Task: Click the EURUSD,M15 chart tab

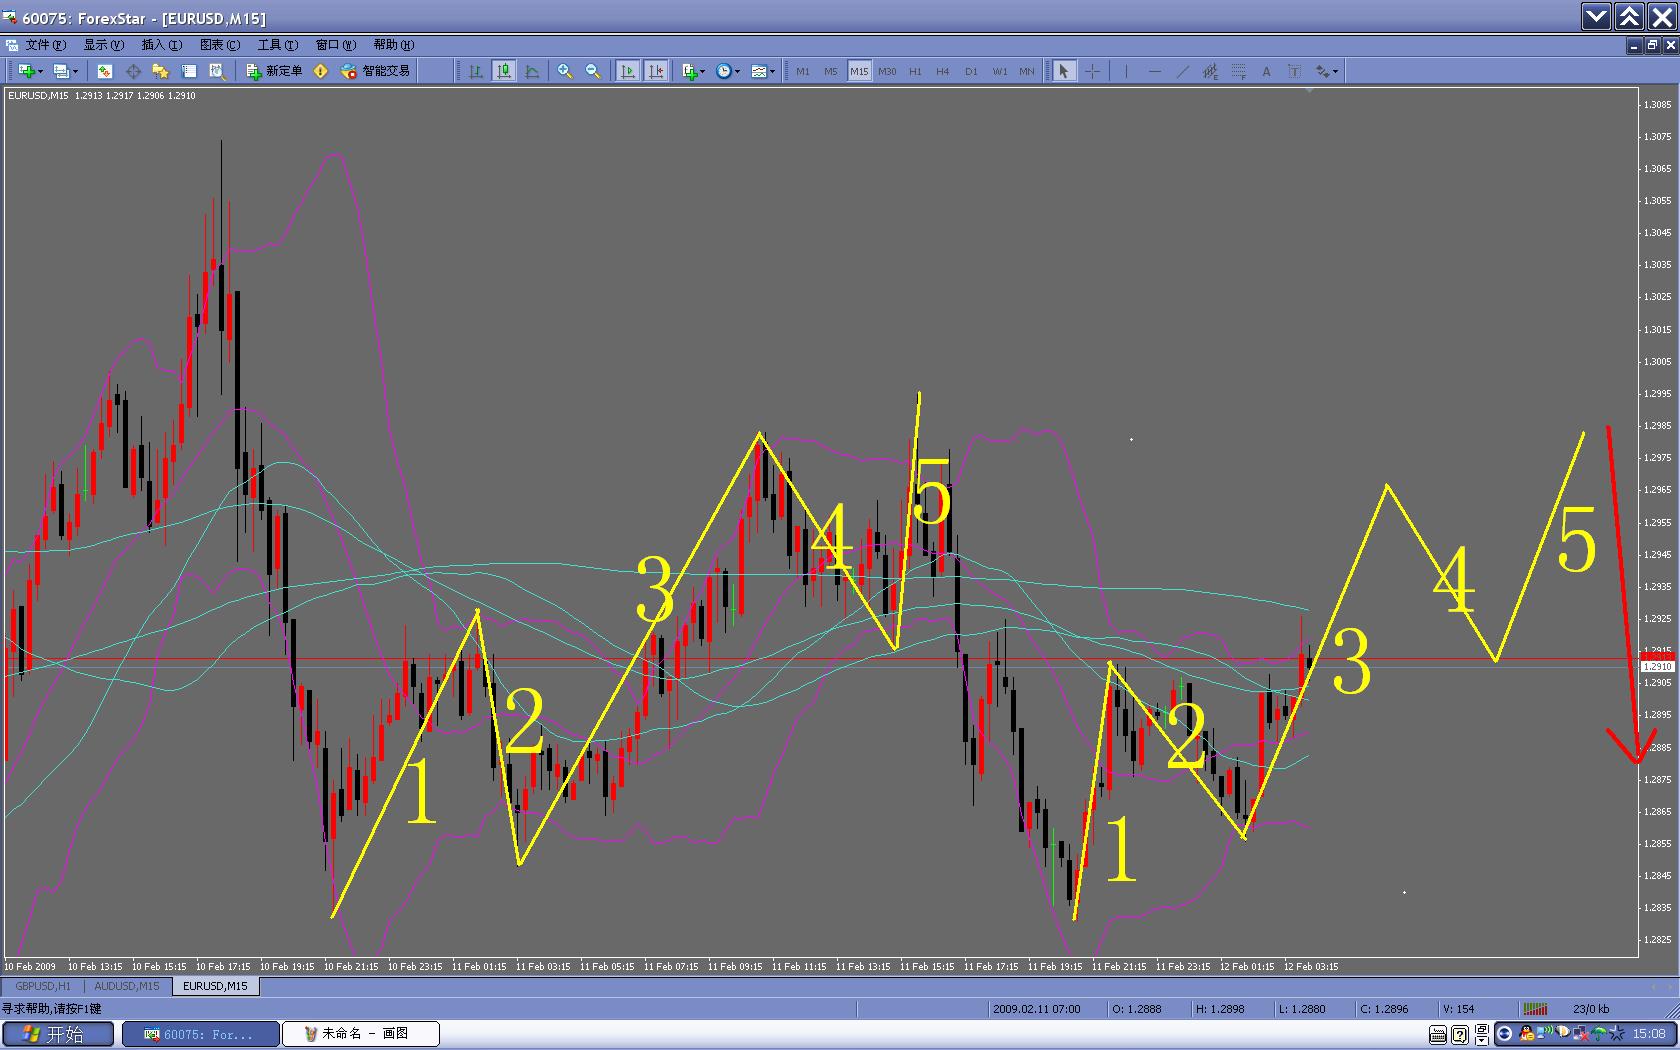Action: [x=215, y=986]
